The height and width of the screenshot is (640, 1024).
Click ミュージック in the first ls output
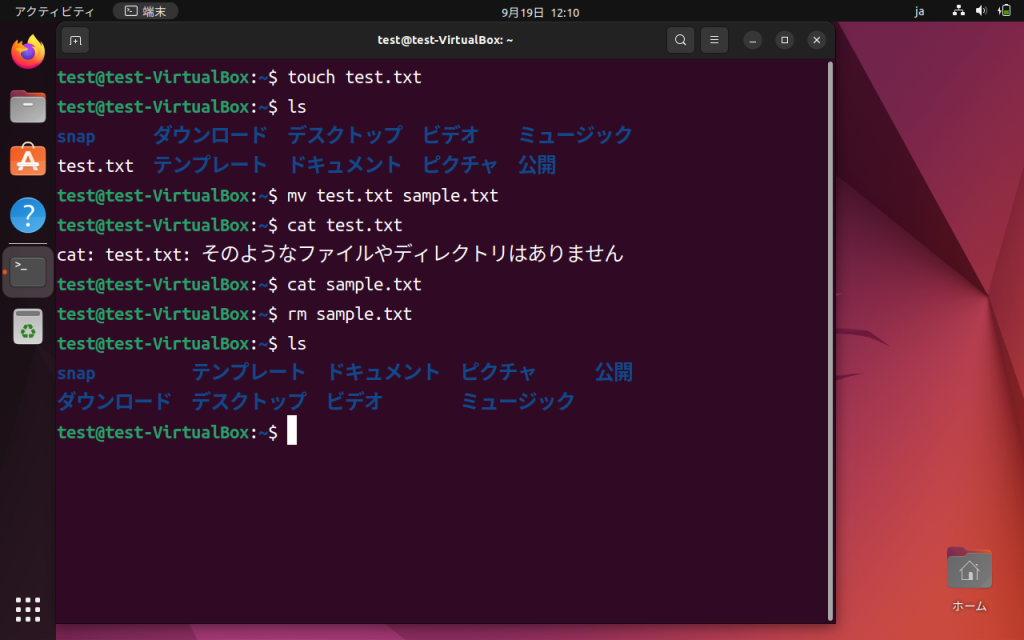click(575, 135)
